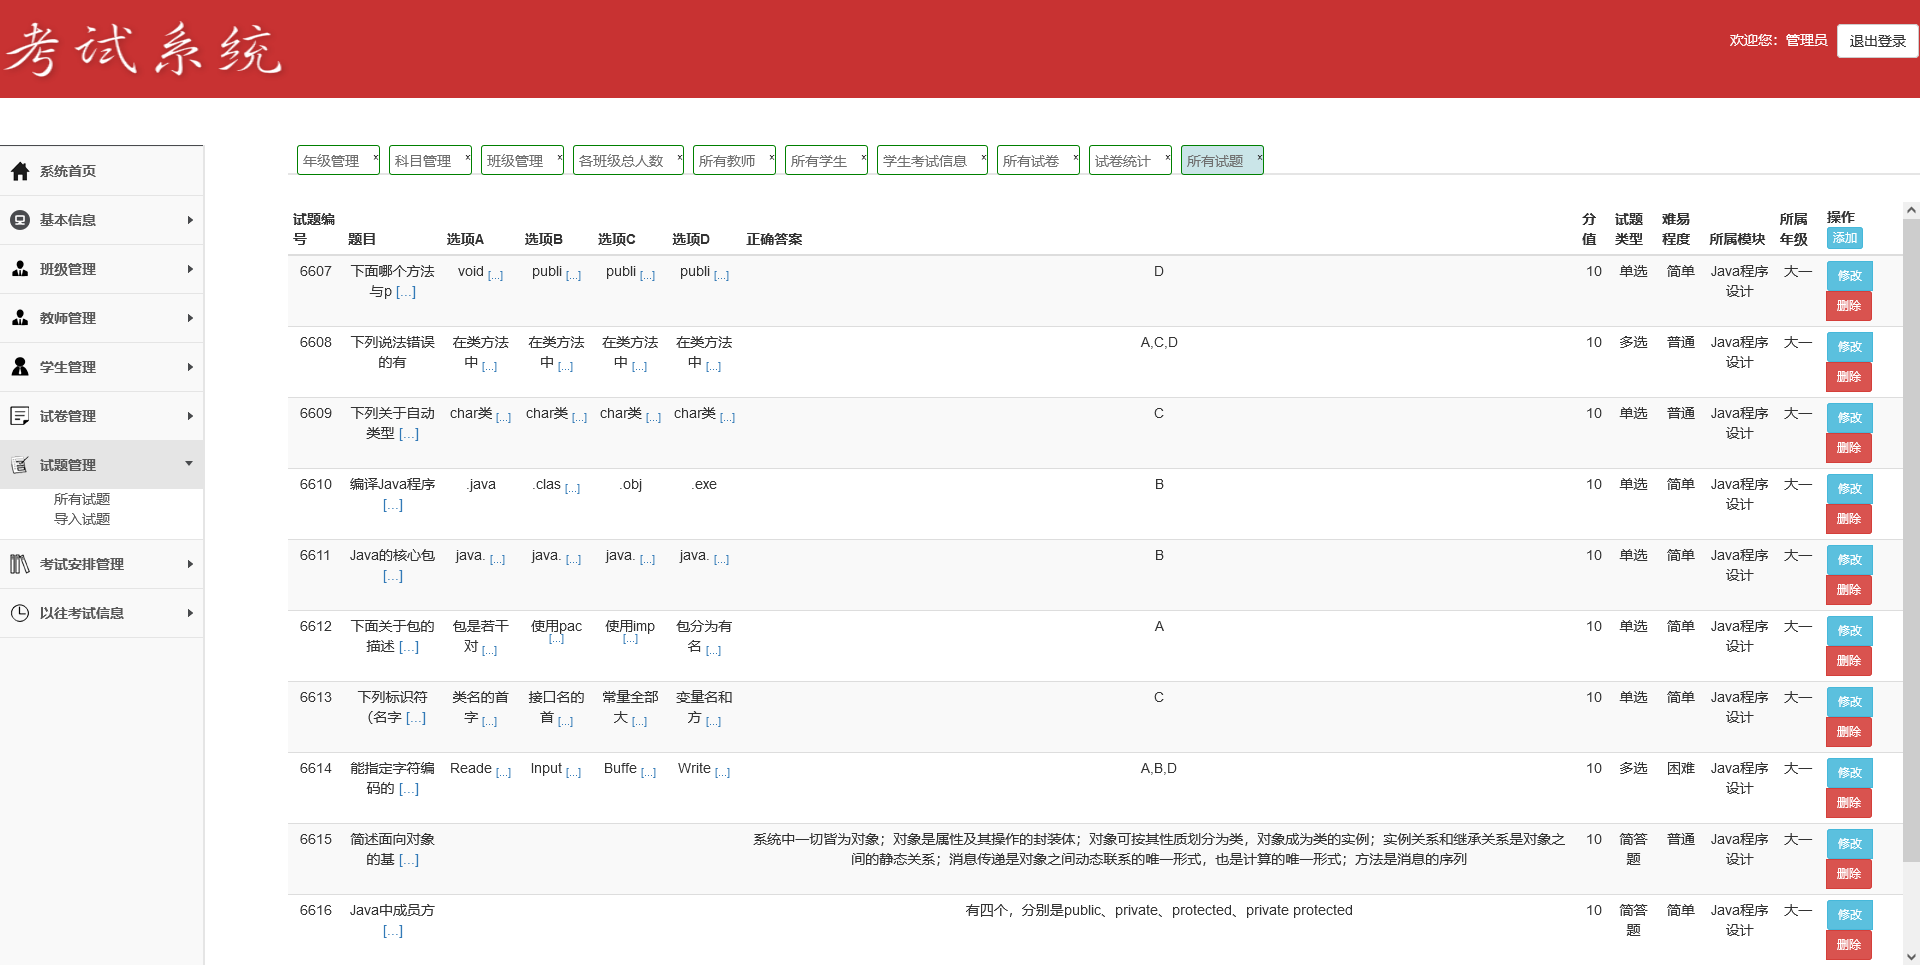Screen dimensions: 1920x965
Task: Close the 学生考试信息 tab
Action: 983,157
